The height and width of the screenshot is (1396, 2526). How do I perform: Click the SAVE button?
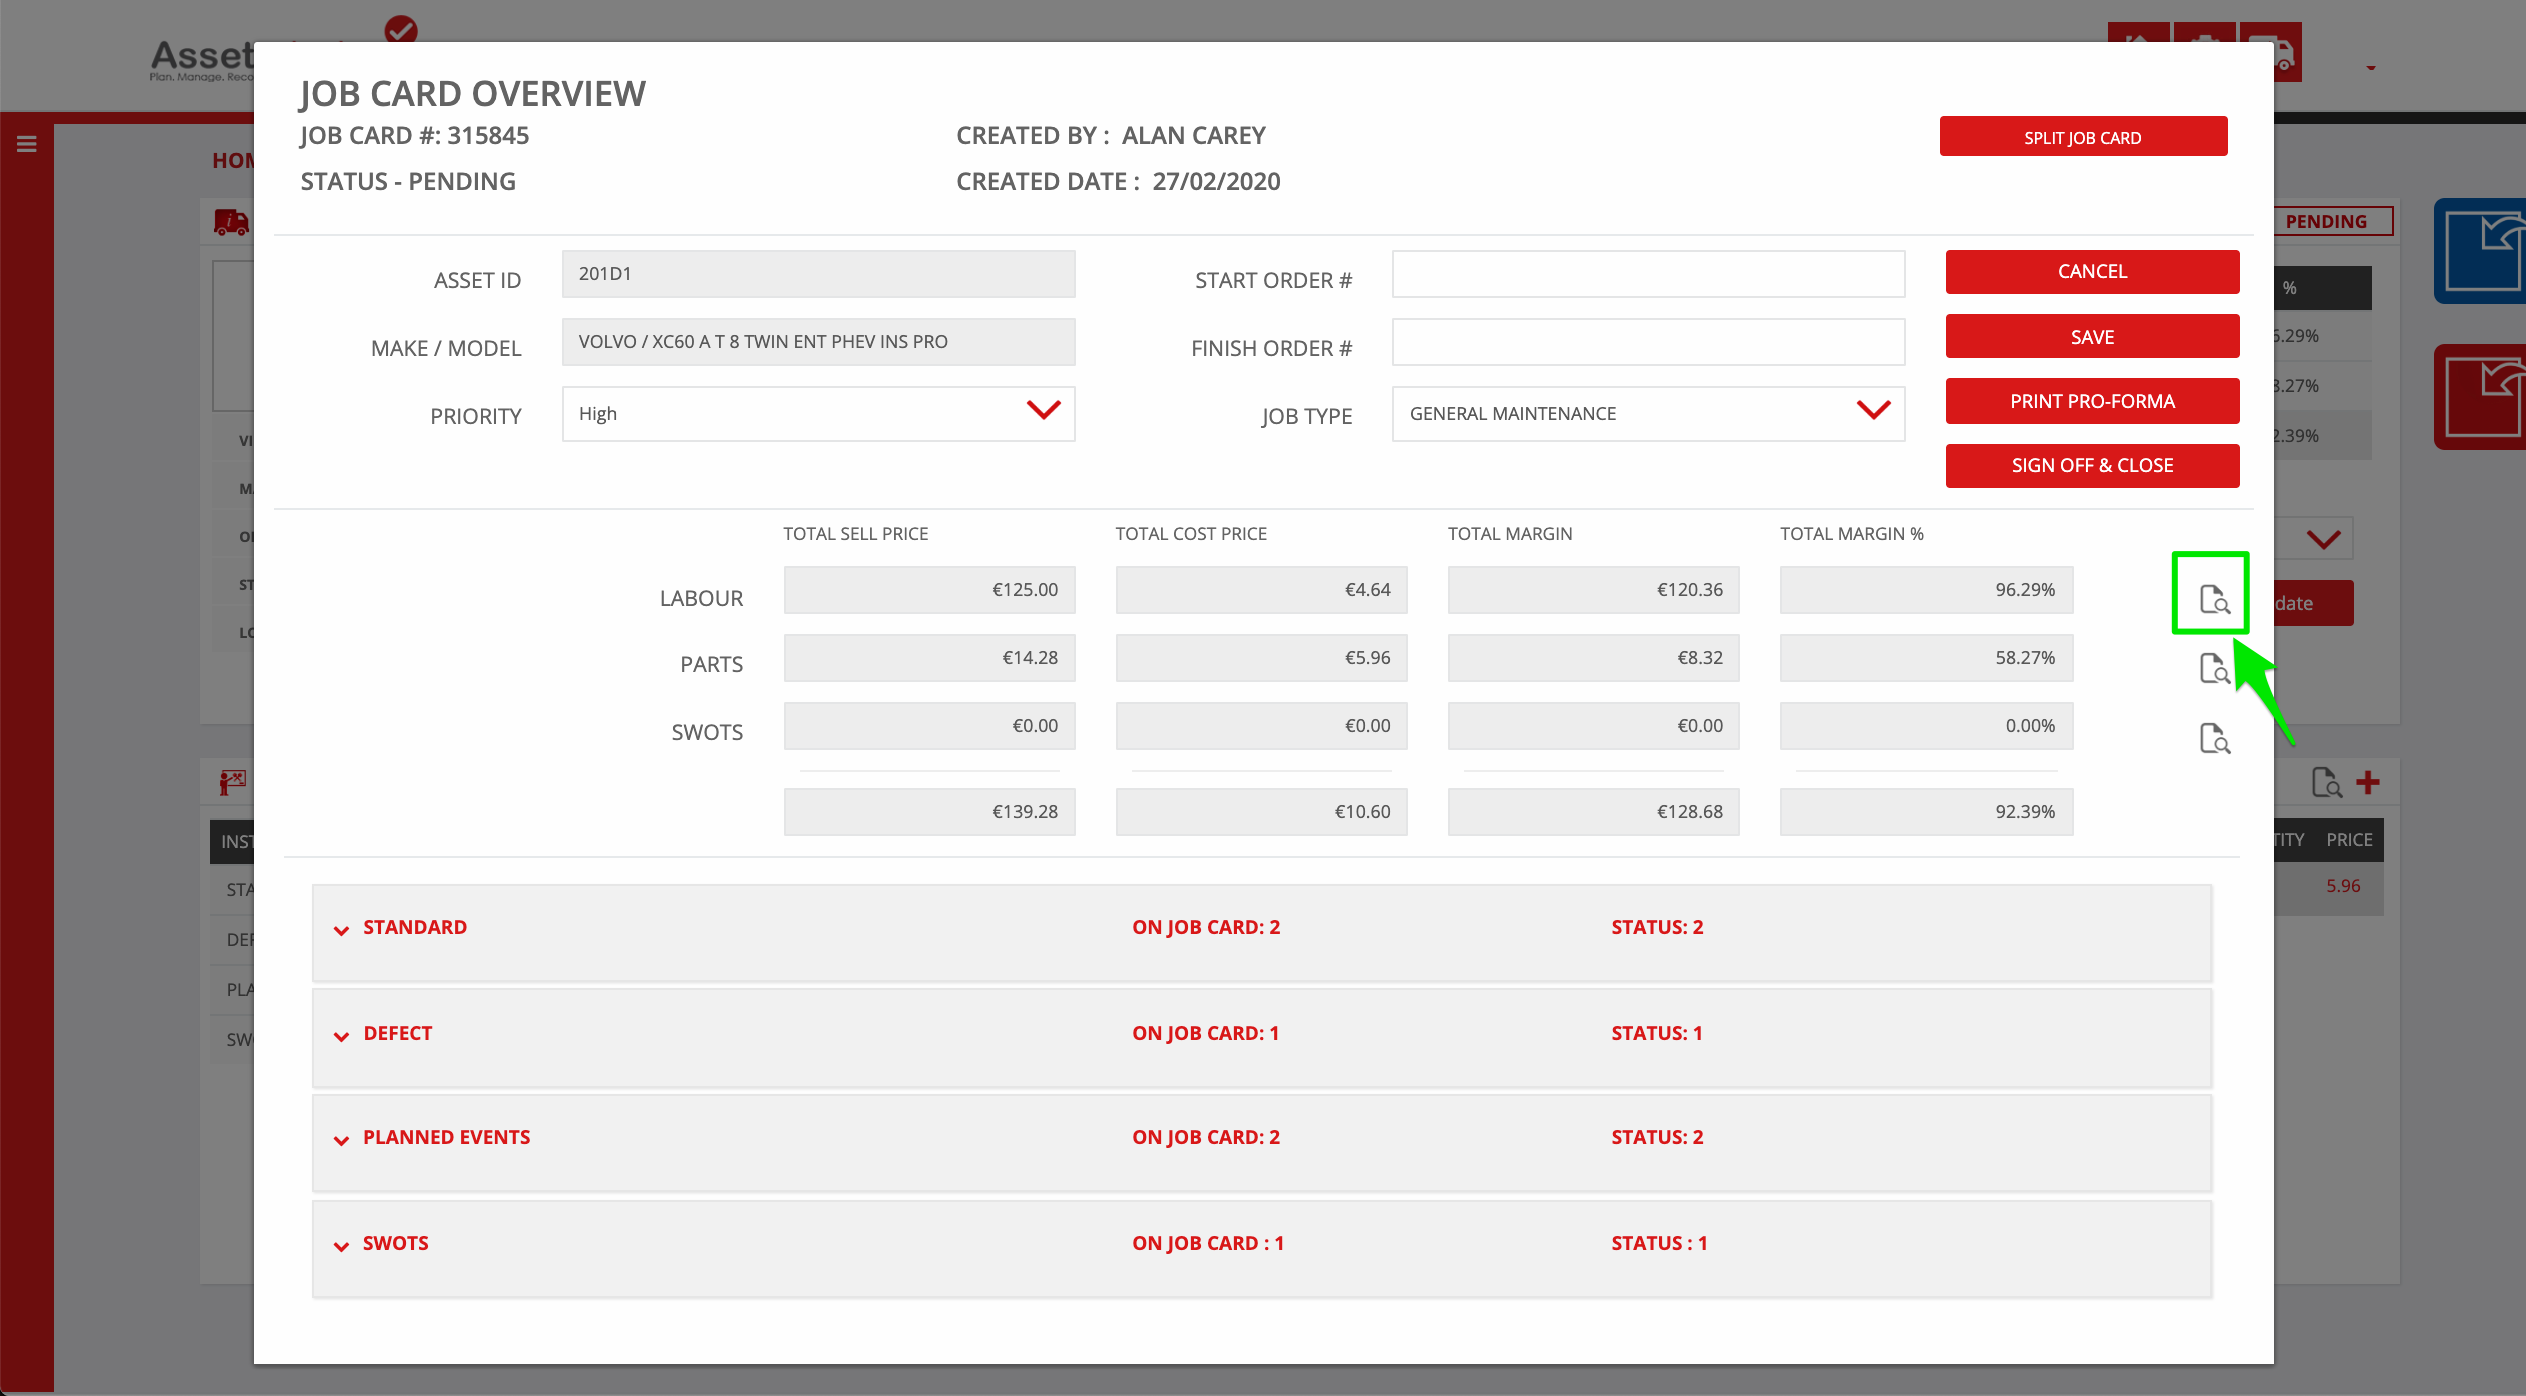2092,336
